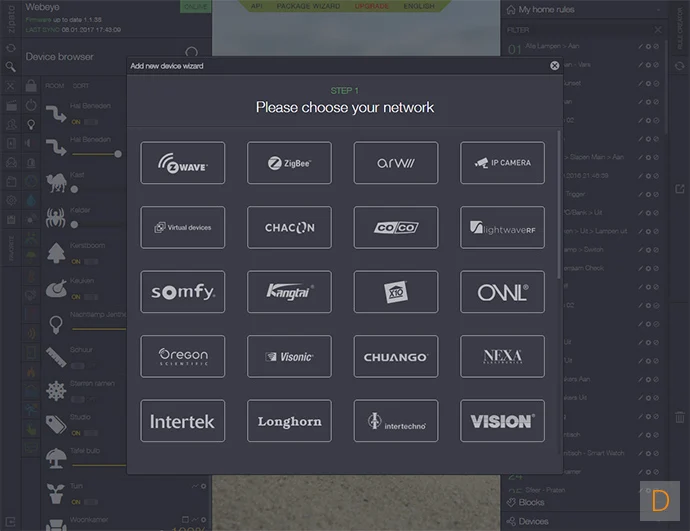690x531 pixels.
Task: Open the search icon in left sidebar
Action: 11,67
